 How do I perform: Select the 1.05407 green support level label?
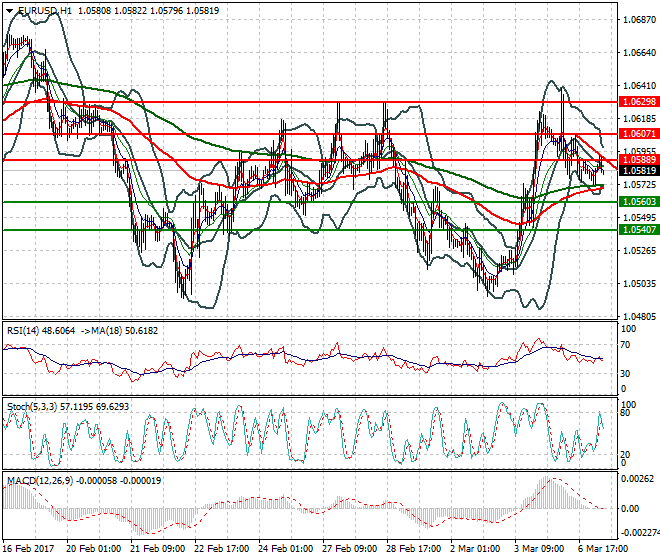(x=639, y=229)
